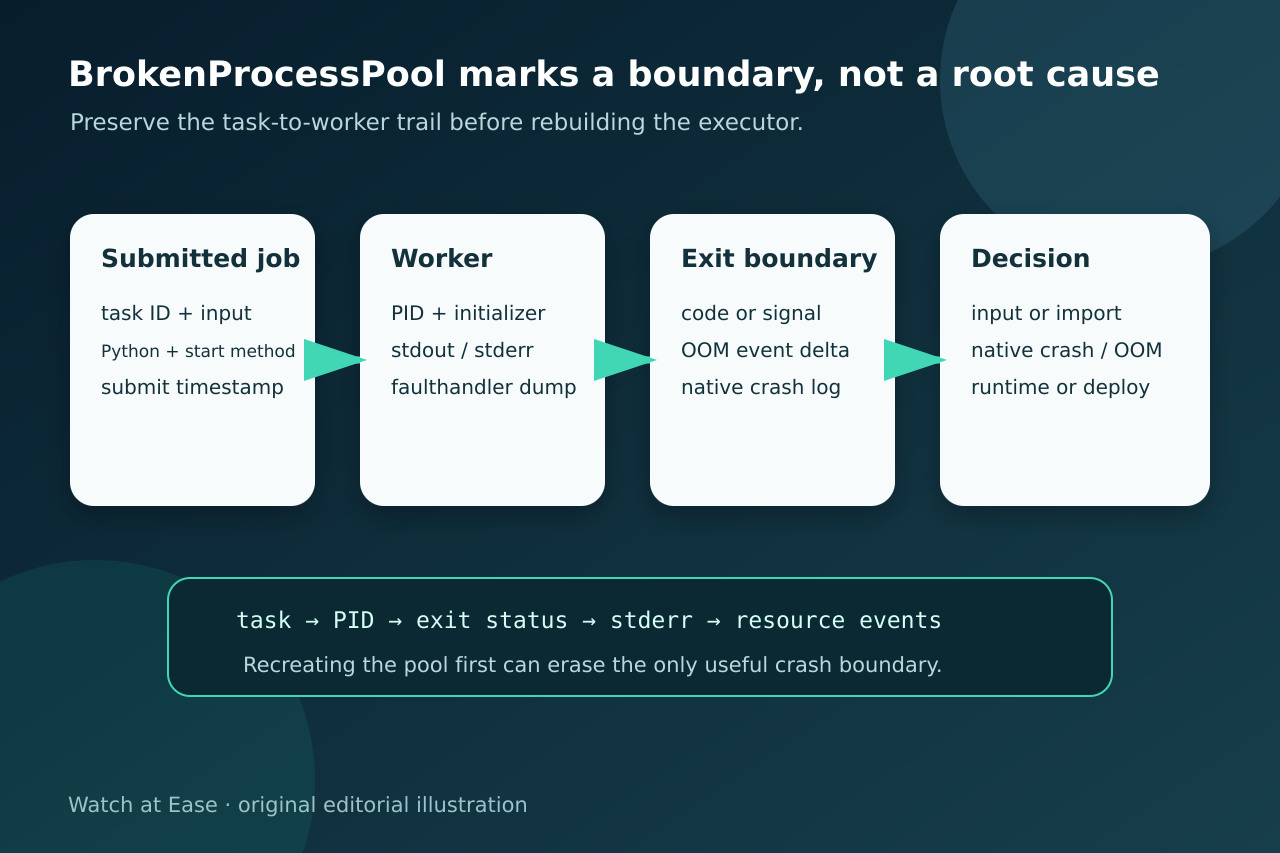Select "code or signal" line
This screenshot has height=853, width=1280.
pyautogui.click(x=751, y=314)
